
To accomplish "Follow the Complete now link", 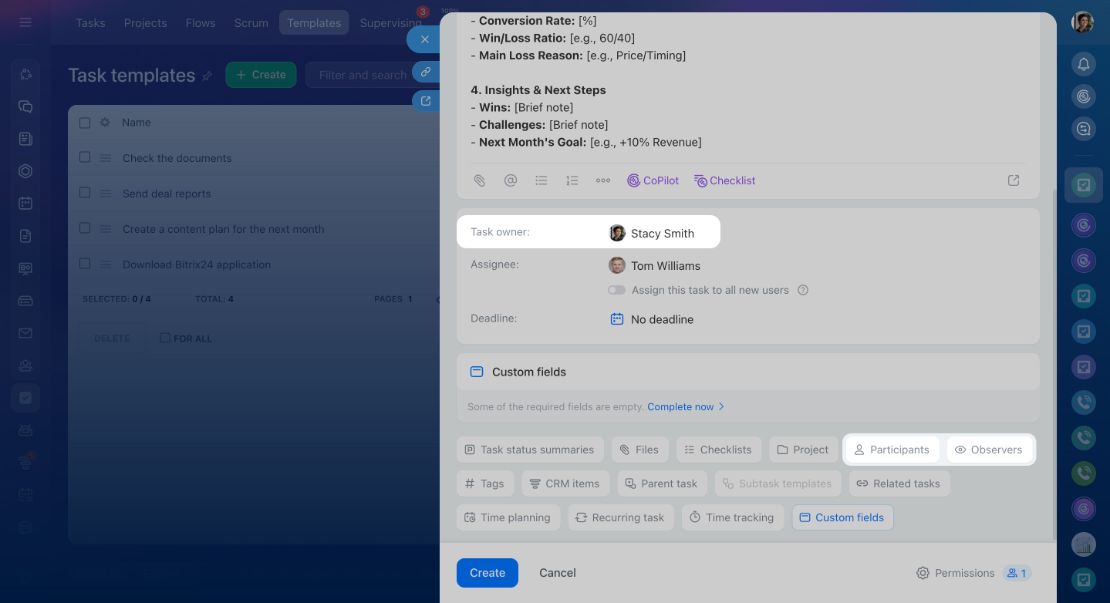I will [685, 406].
